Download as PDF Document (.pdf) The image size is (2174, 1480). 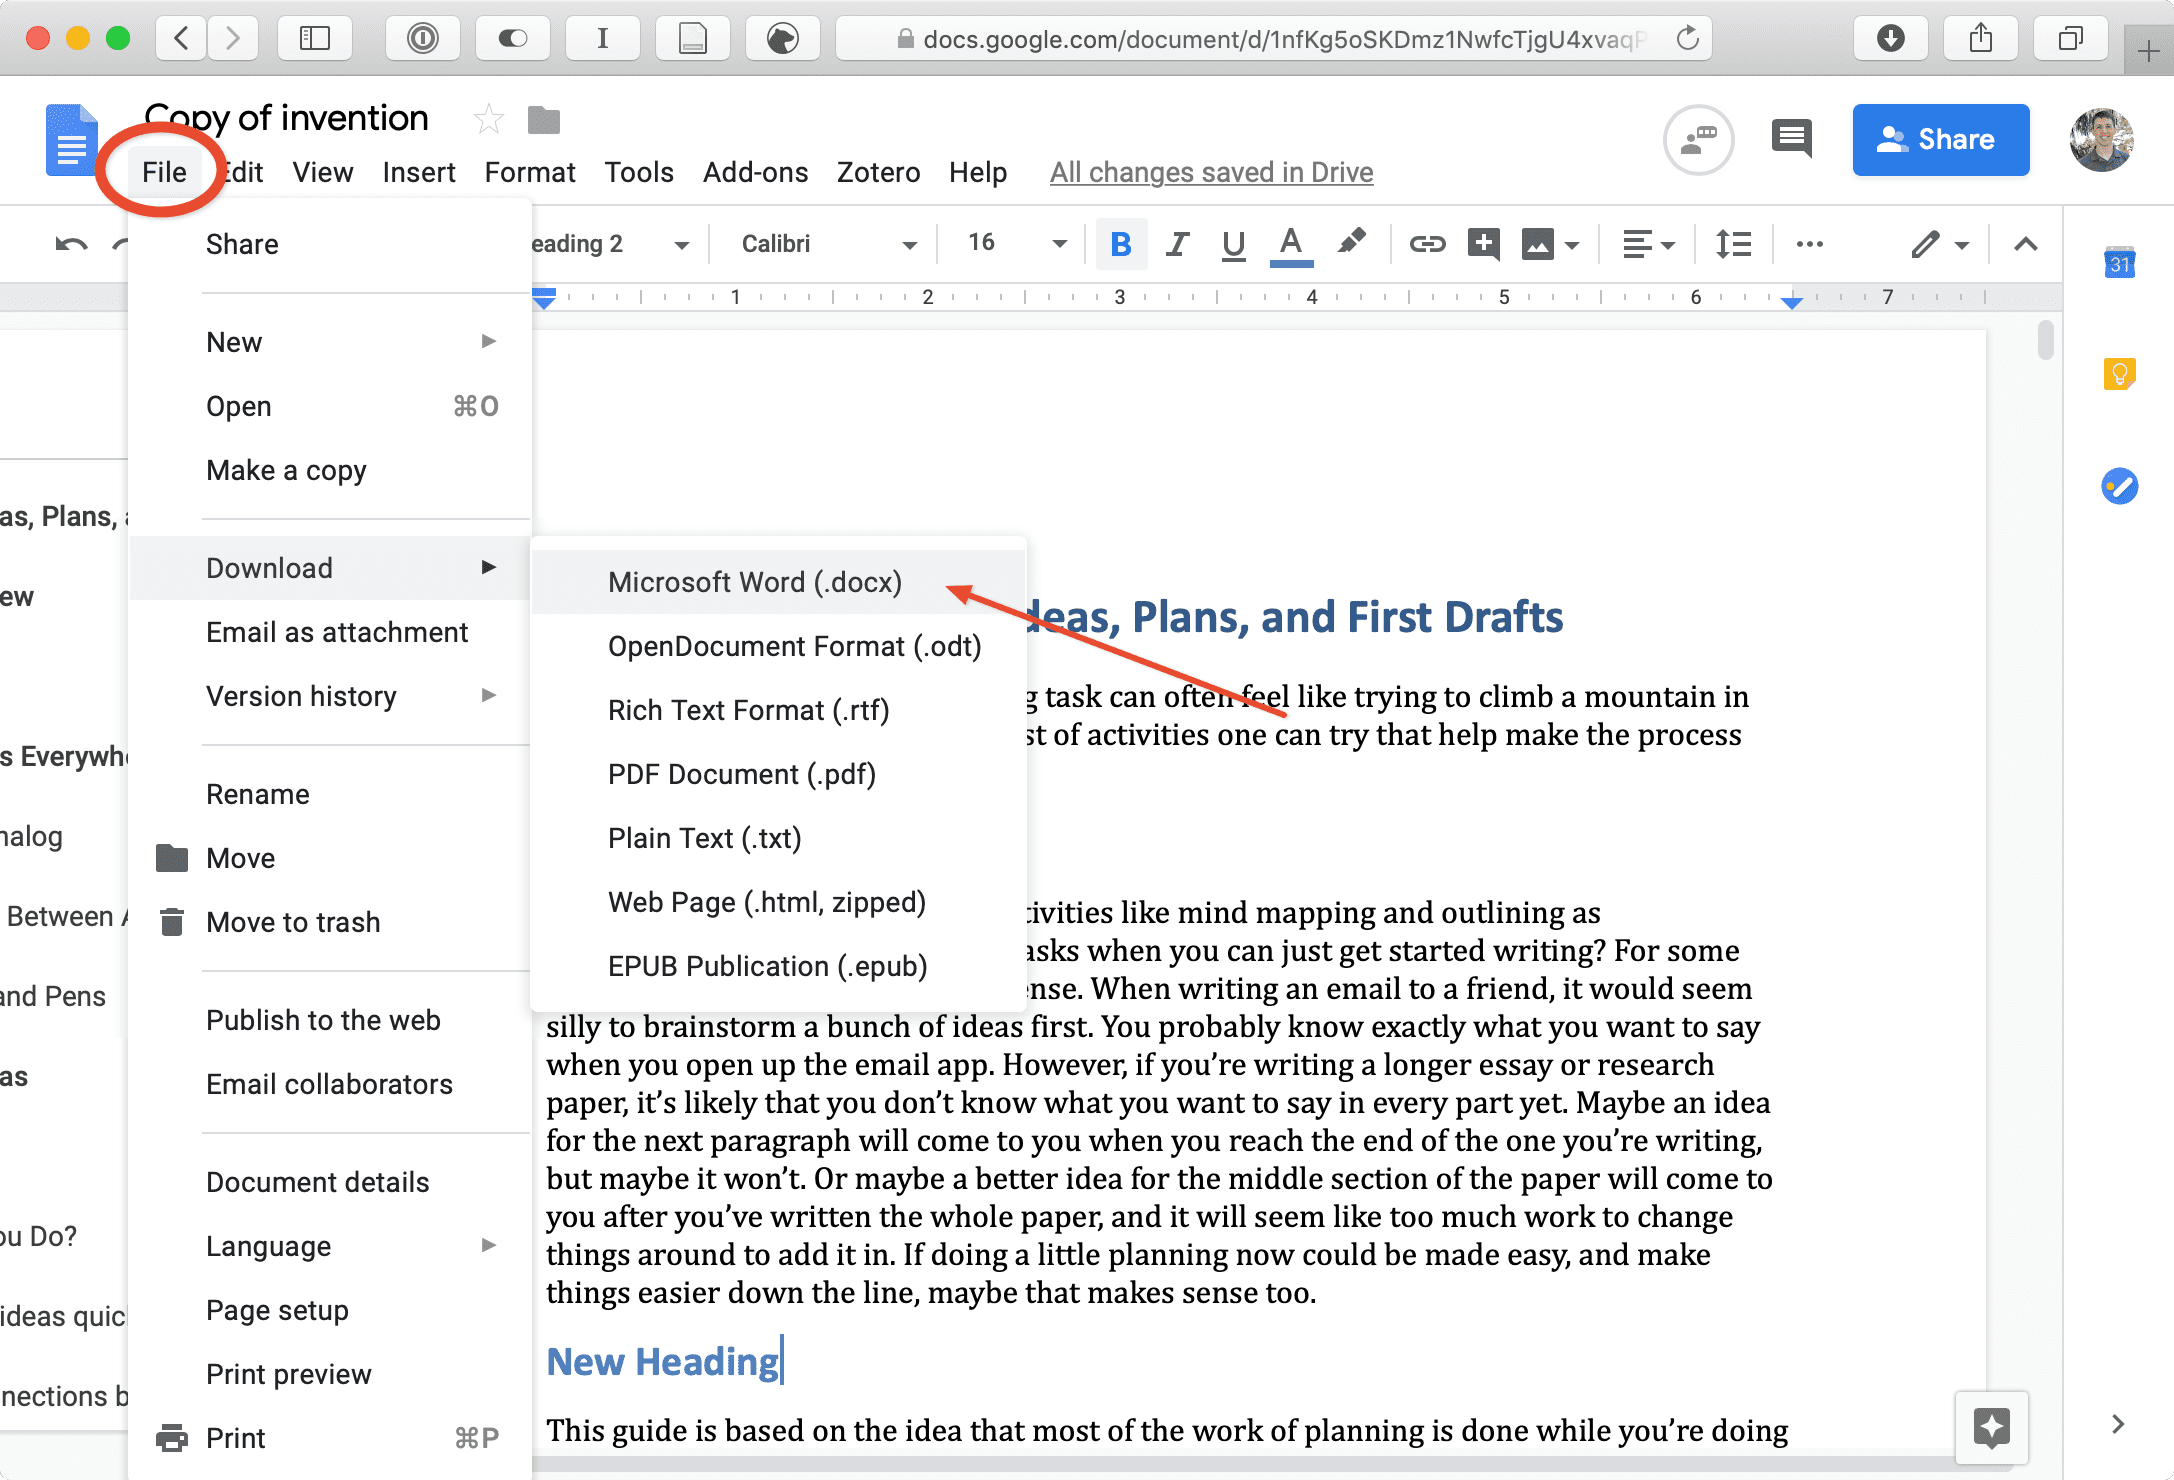coord(778,774)
